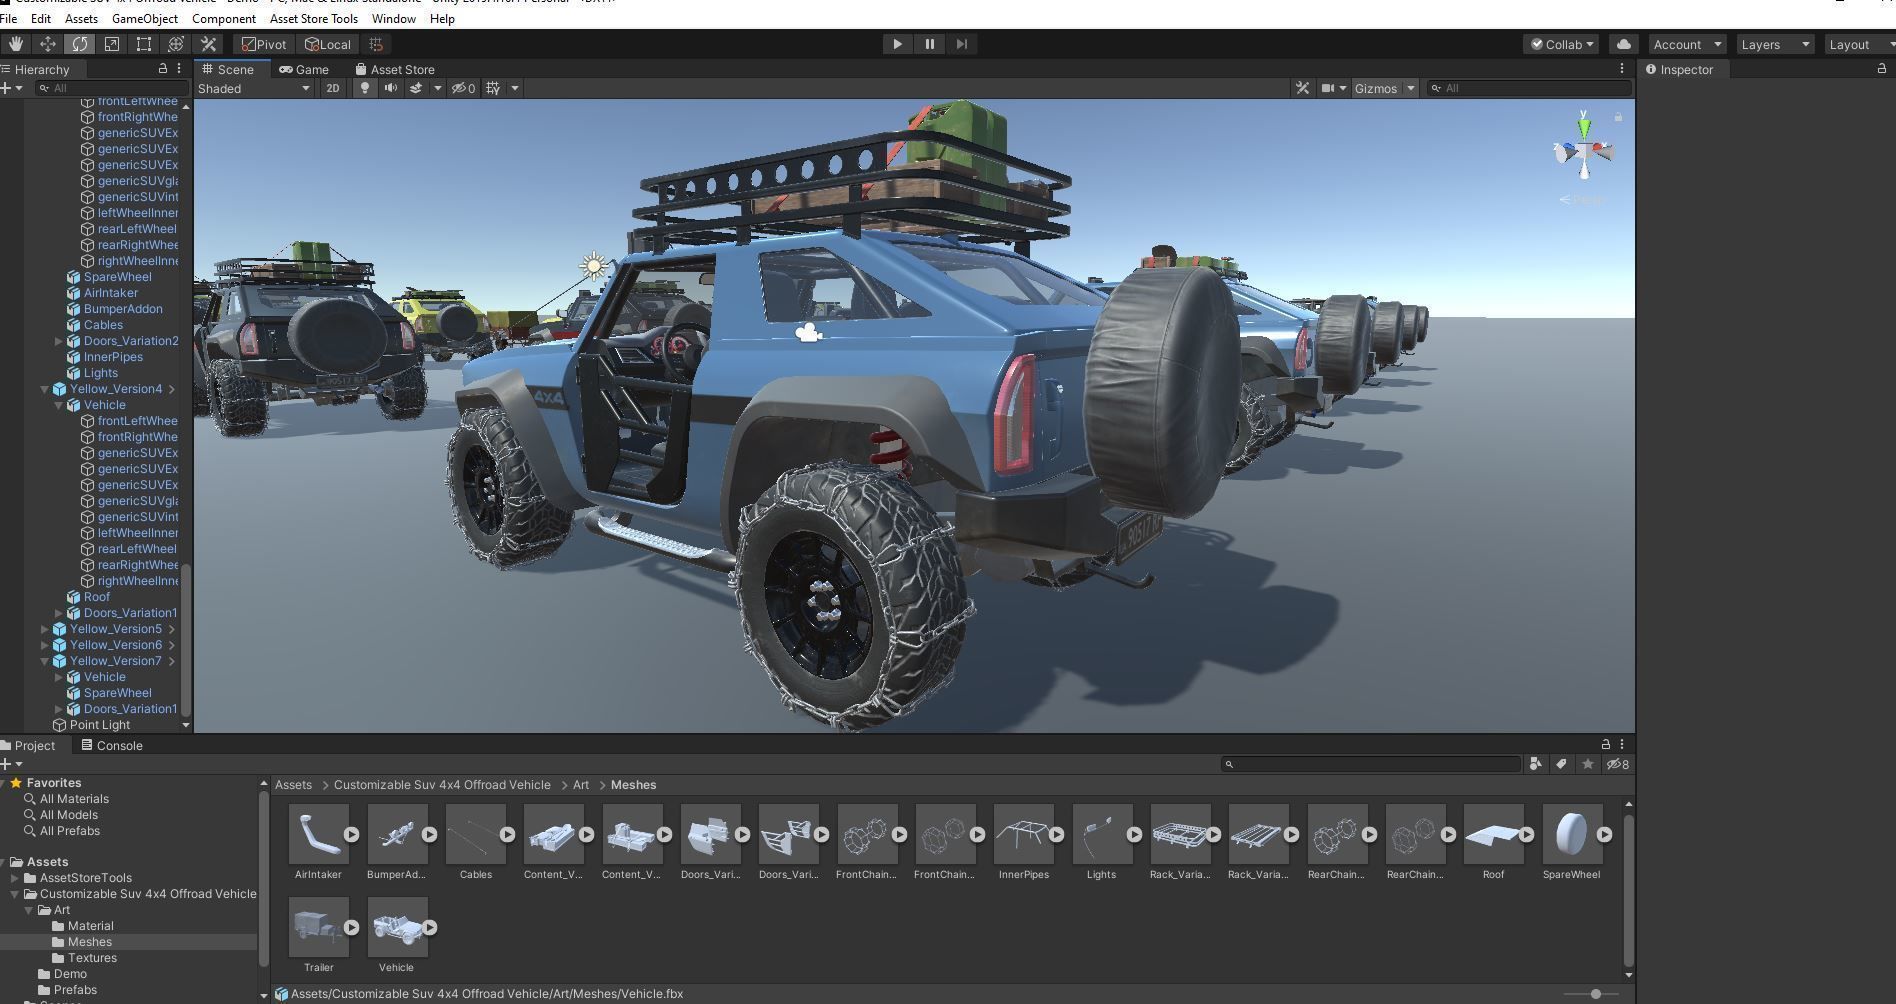This screenshot has width=1896, height=1004.
Task: Select the Hand tool
Action: 15,44
